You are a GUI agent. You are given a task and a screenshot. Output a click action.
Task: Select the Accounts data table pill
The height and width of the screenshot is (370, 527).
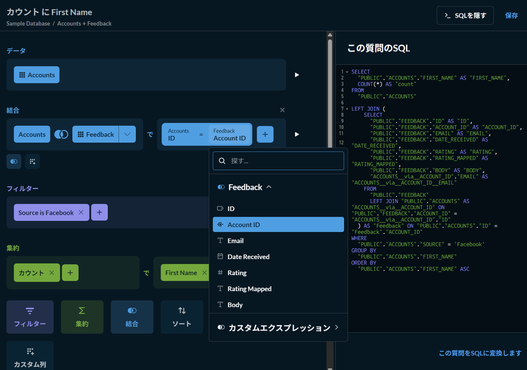[37, 75]
